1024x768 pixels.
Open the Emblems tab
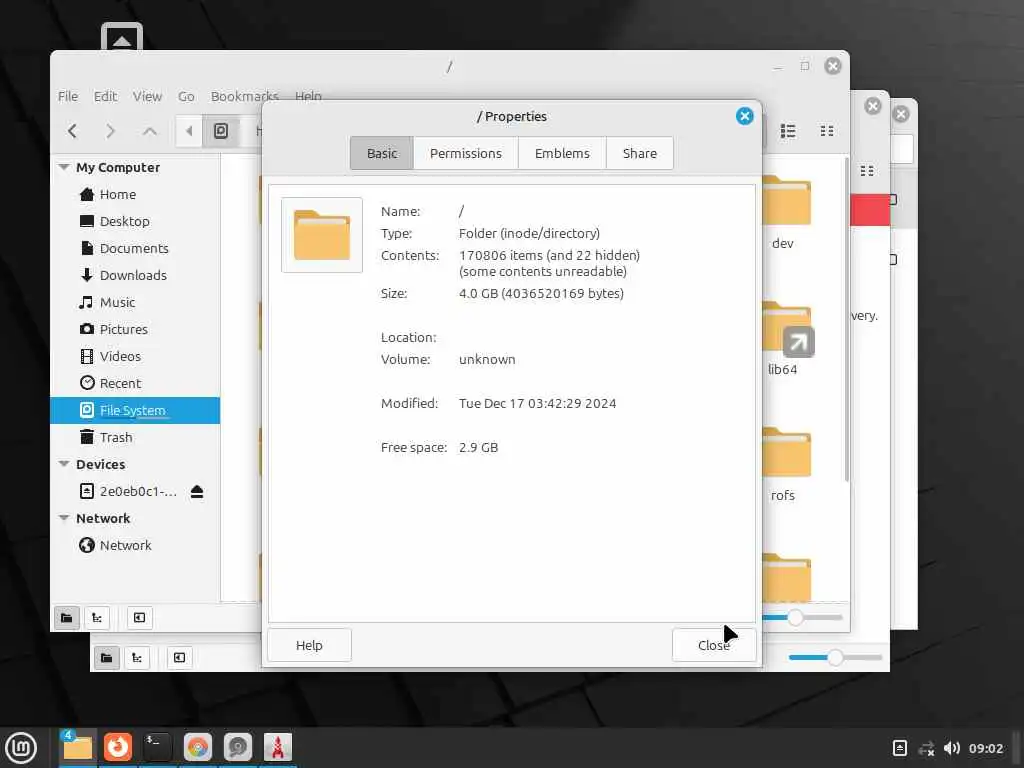point(562,153)
